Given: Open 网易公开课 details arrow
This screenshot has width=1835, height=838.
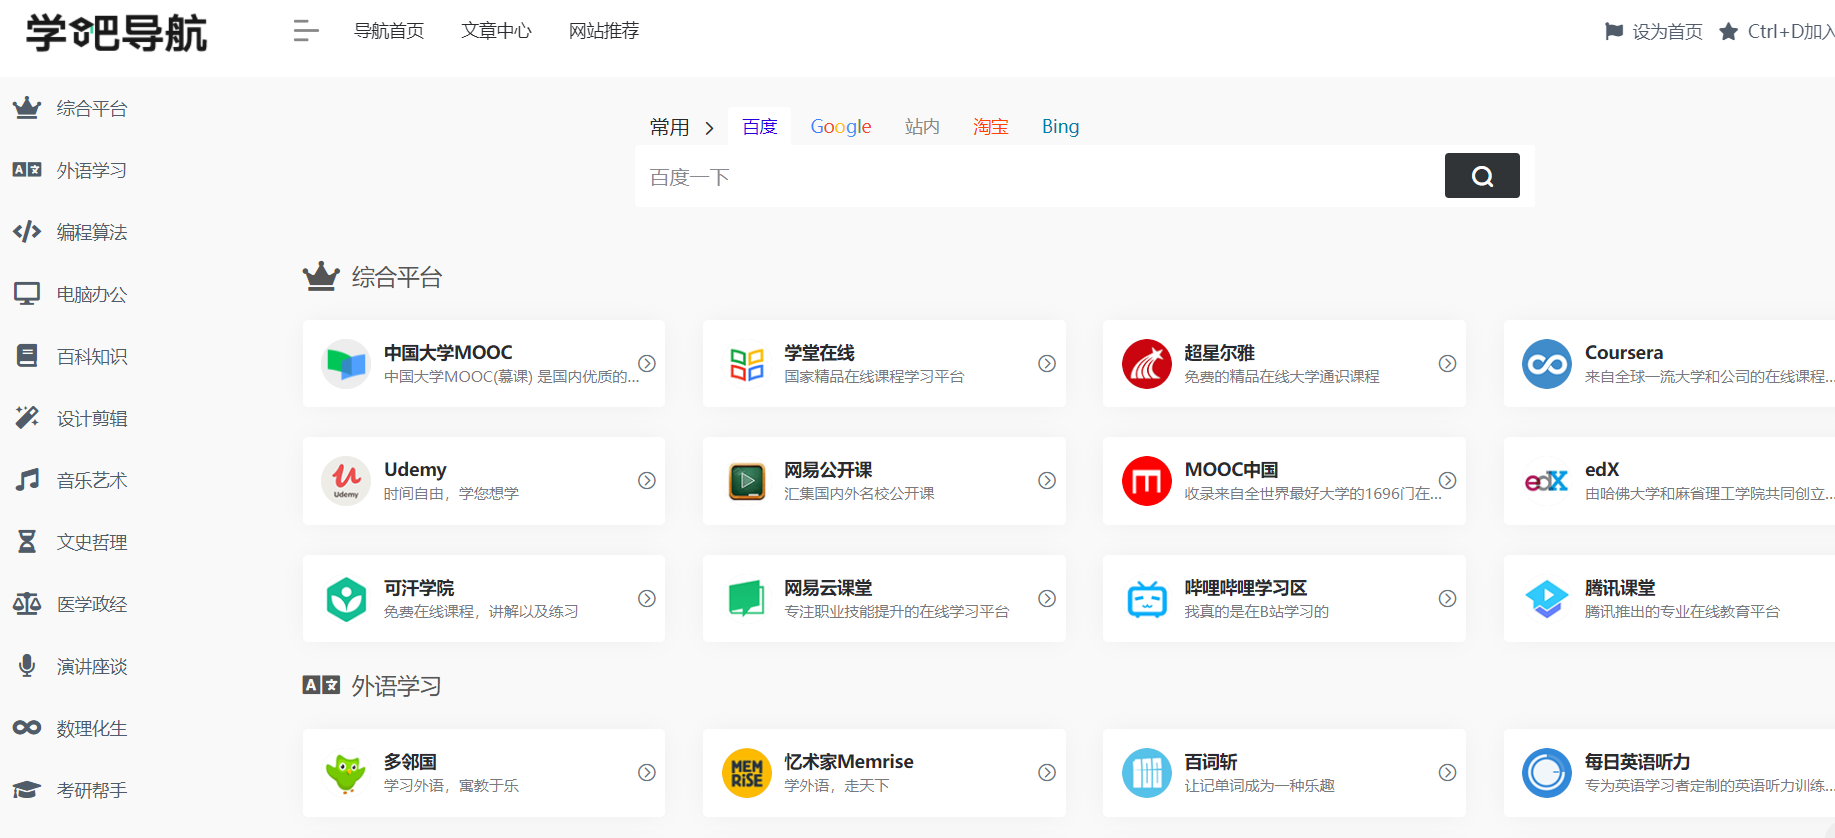Looking at the screenshot, I should tap(1047, 480).
